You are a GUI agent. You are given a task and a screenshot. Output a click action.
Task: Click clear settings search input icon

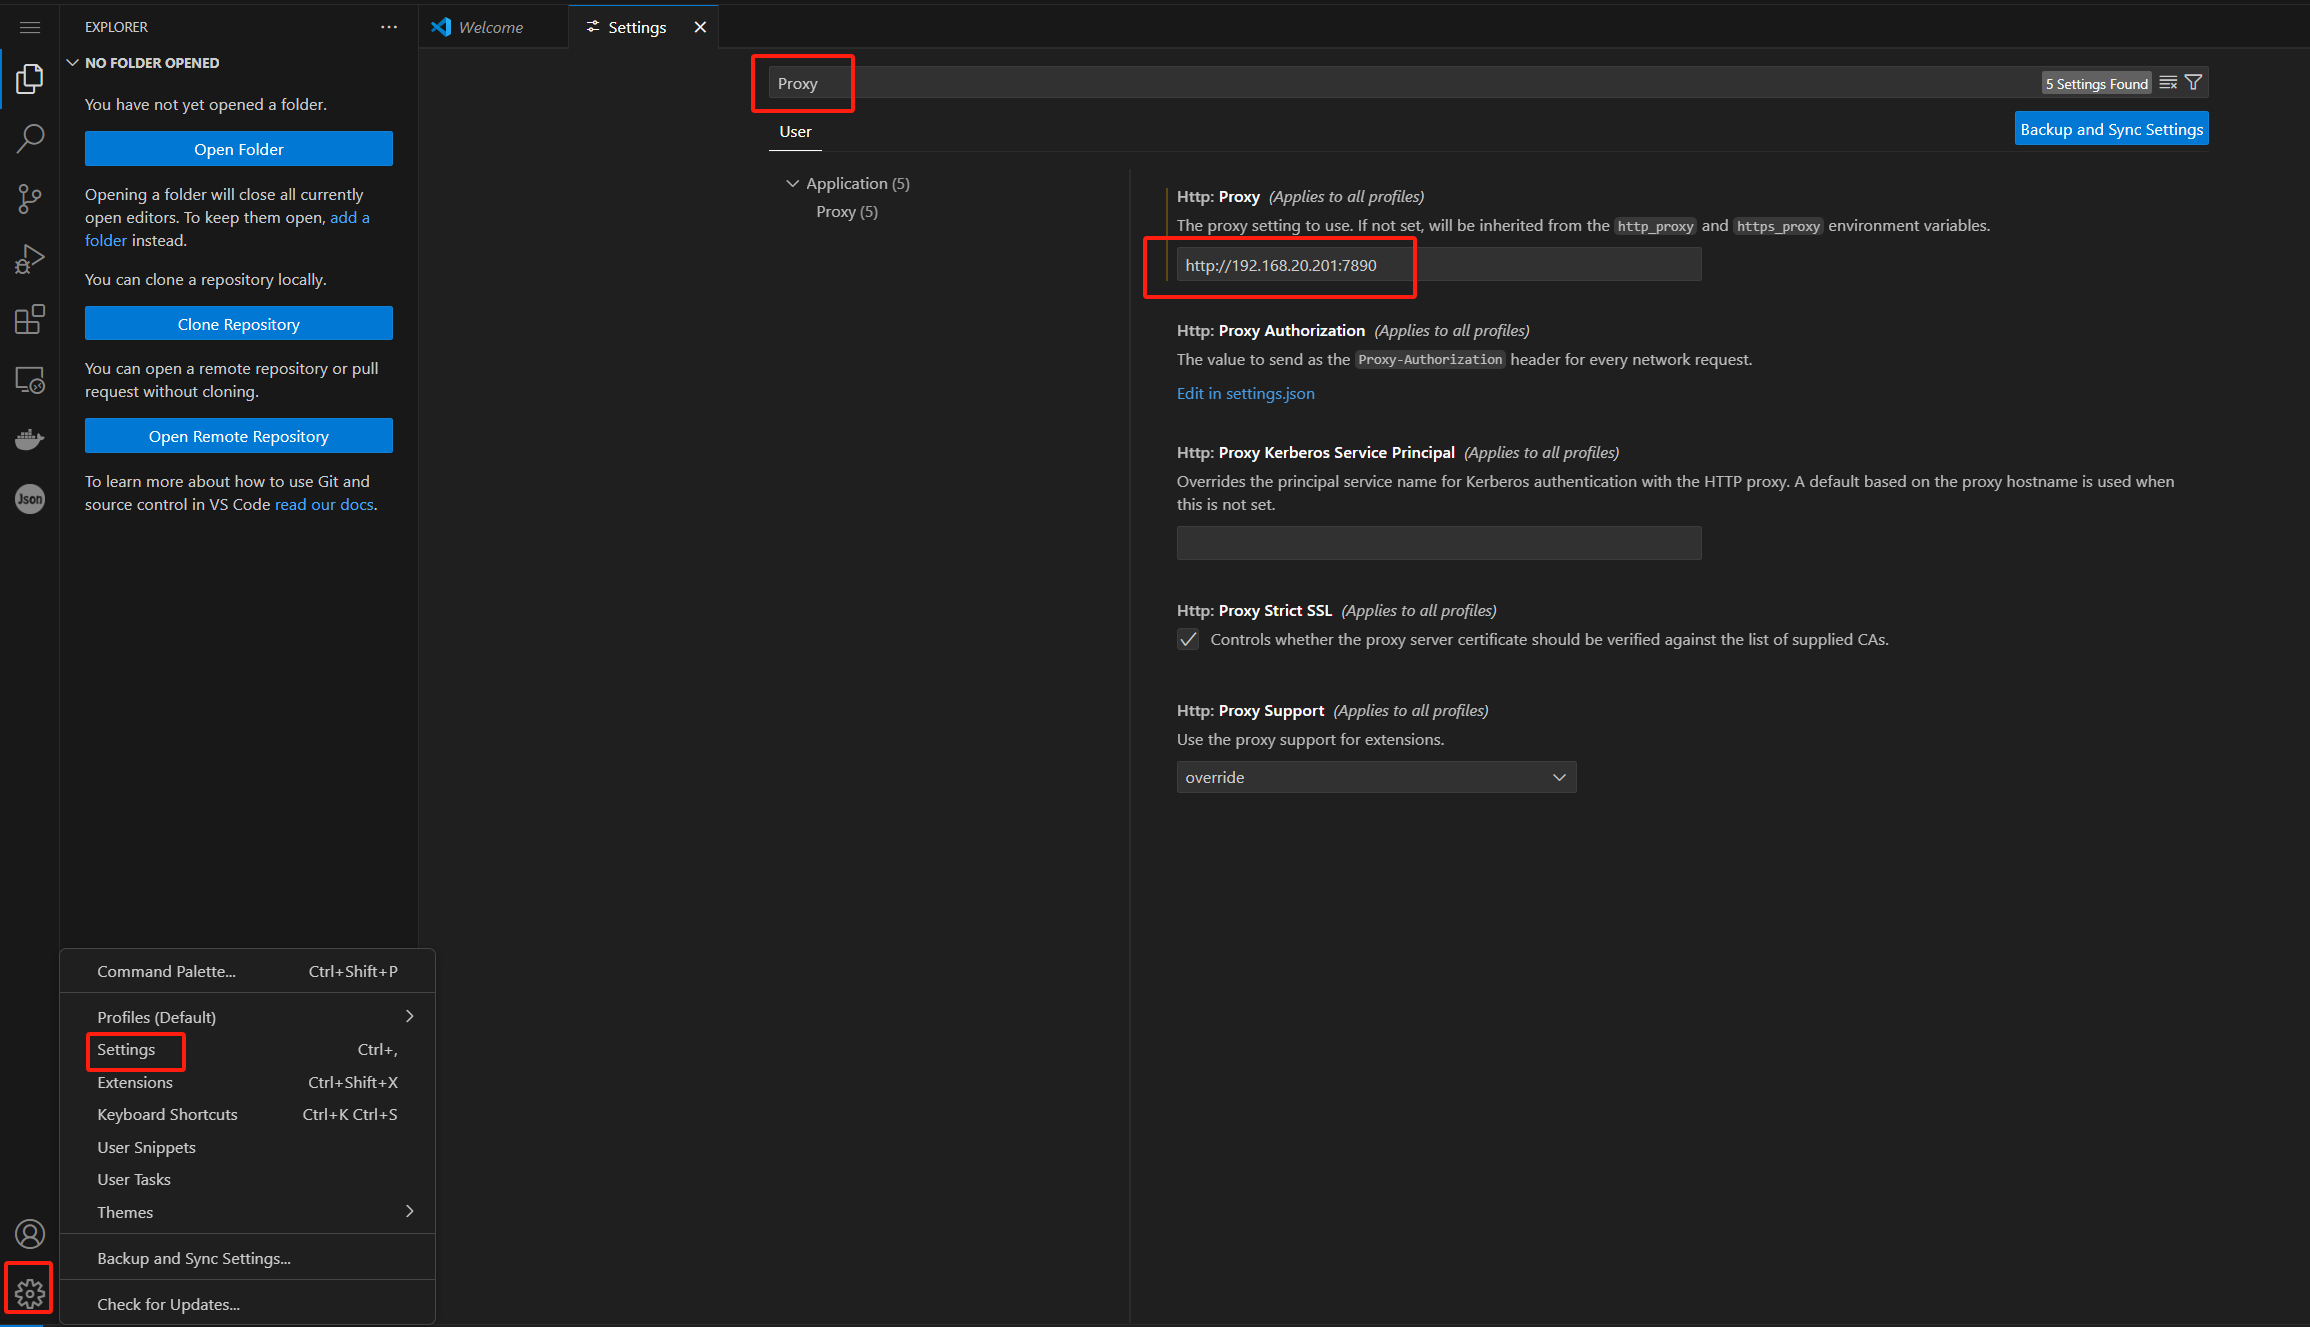pos(2168,83)
